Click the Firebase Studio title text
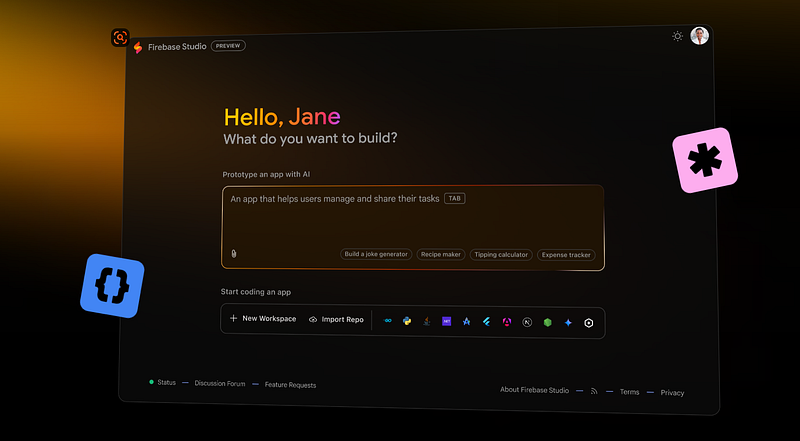Image resolution: width=800 pixels, height=441 pixels. click(177, 46)
